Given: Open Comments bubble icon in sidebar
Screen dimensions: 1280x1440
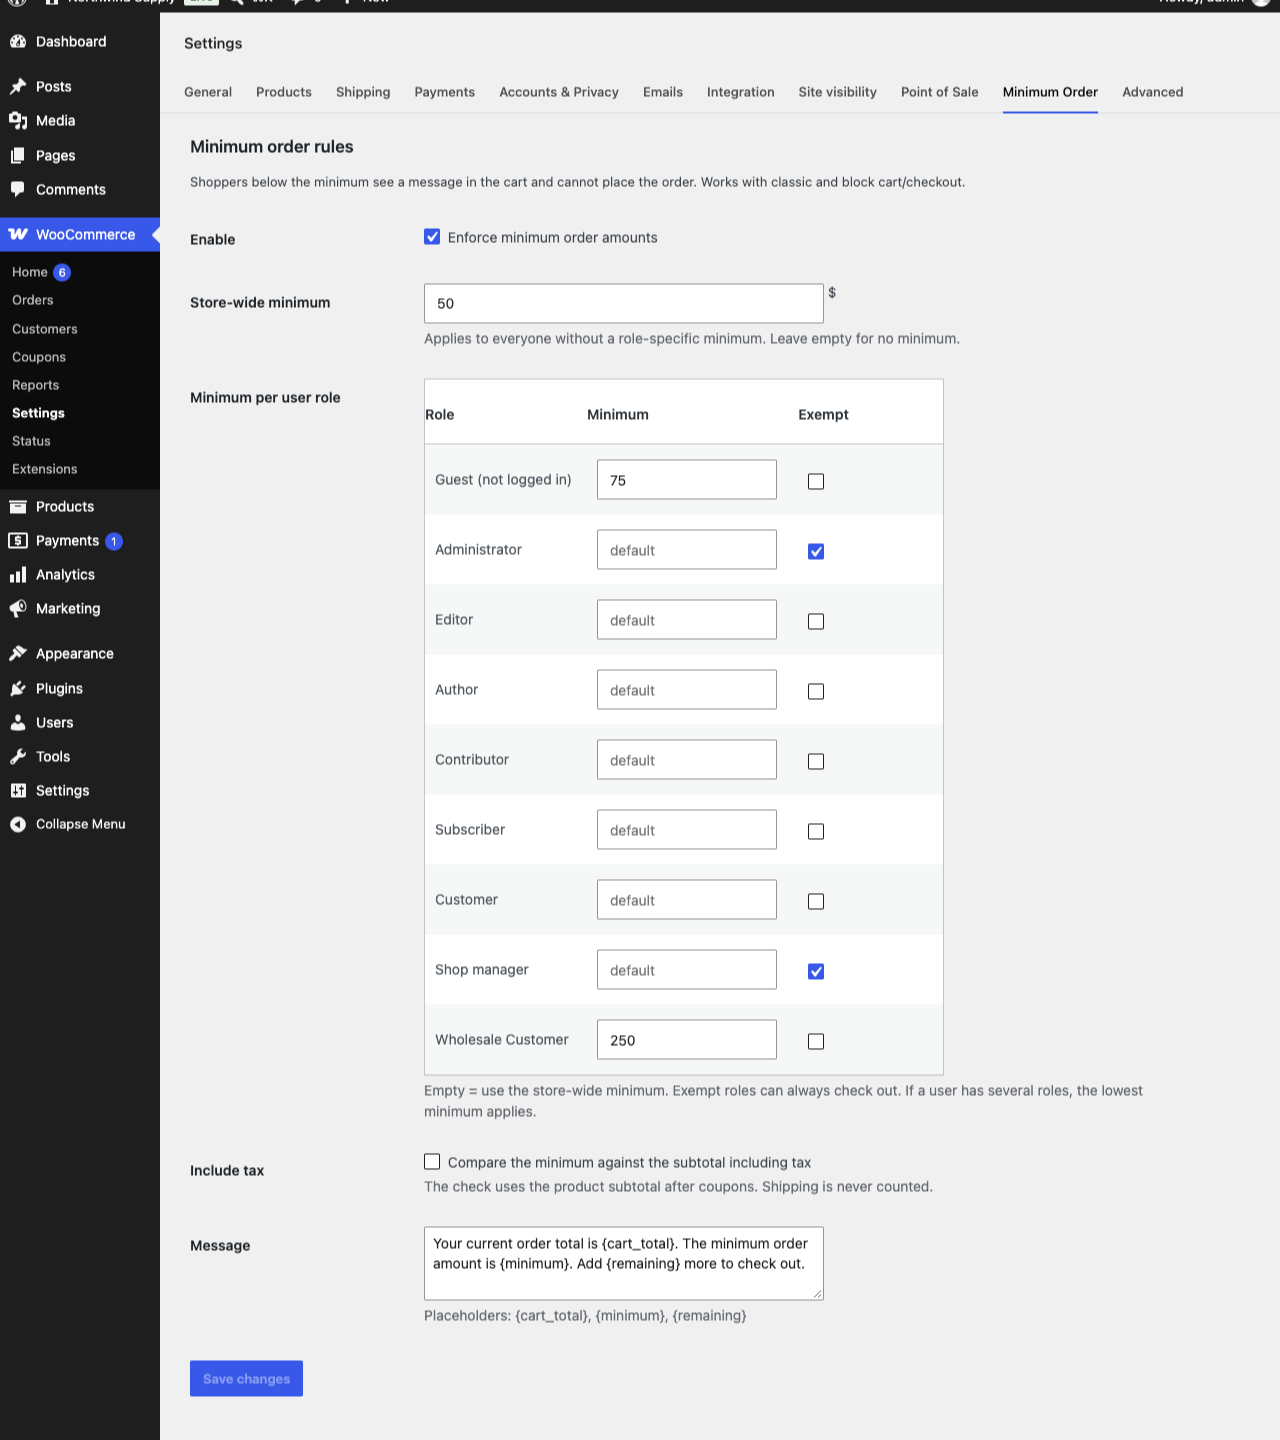Looking at the screenshot, I should click(18, 190).
